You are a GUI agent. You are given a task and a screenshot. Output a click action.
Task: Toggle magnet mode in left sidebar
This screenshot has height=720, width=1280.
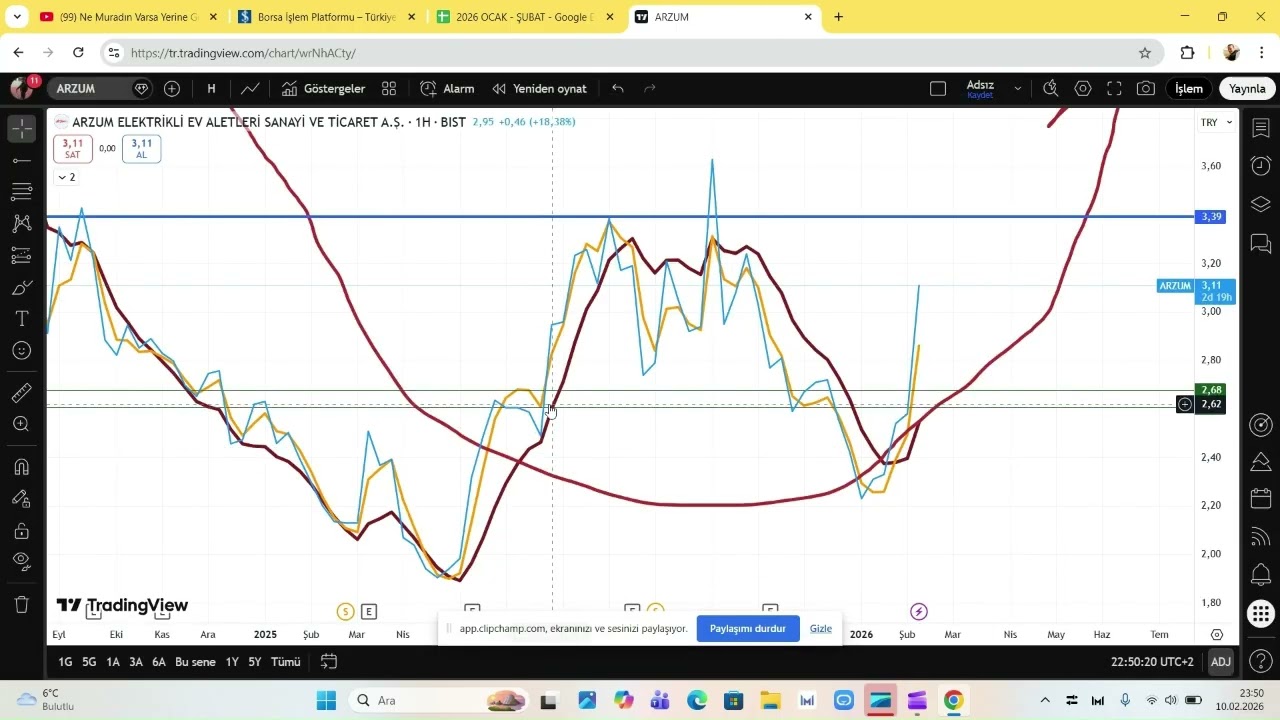coord(21,467)
